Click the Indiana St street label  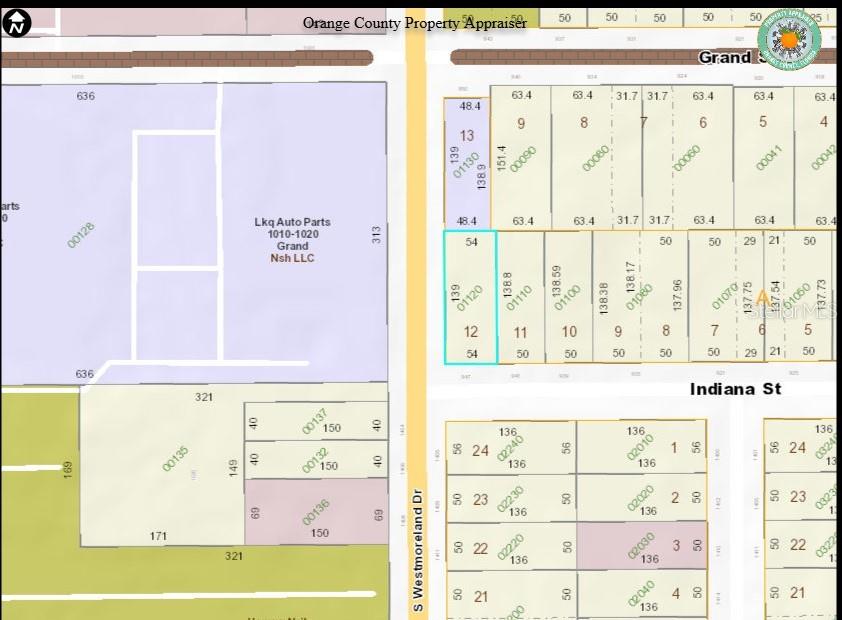click(x=735, y=388)
